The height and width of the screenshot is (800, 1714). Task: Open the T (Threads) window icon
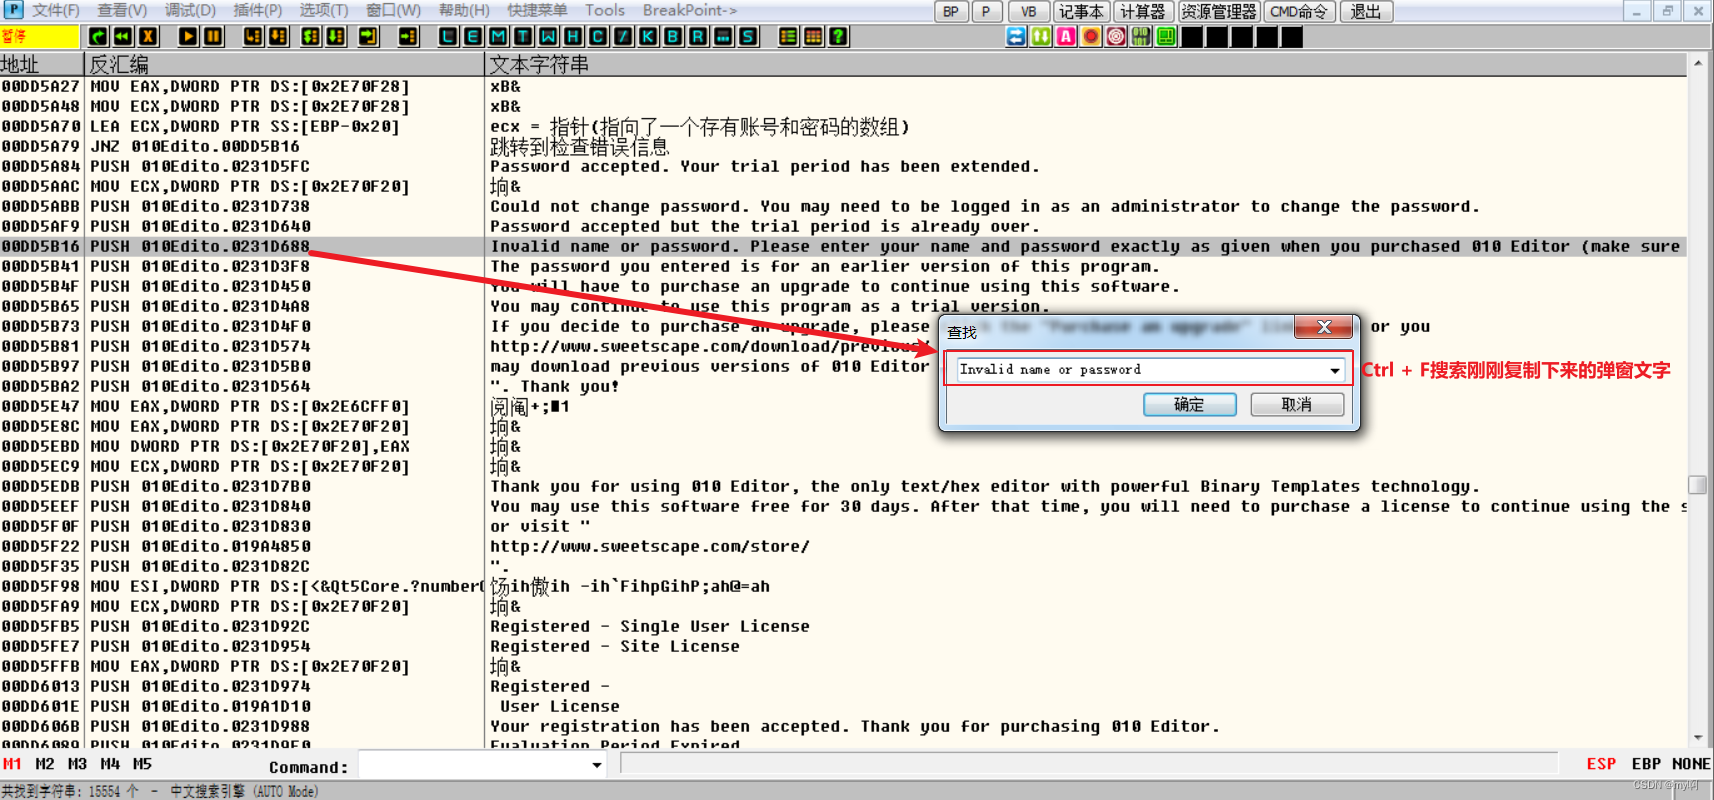pyautogui.click(x=523, y=37)
